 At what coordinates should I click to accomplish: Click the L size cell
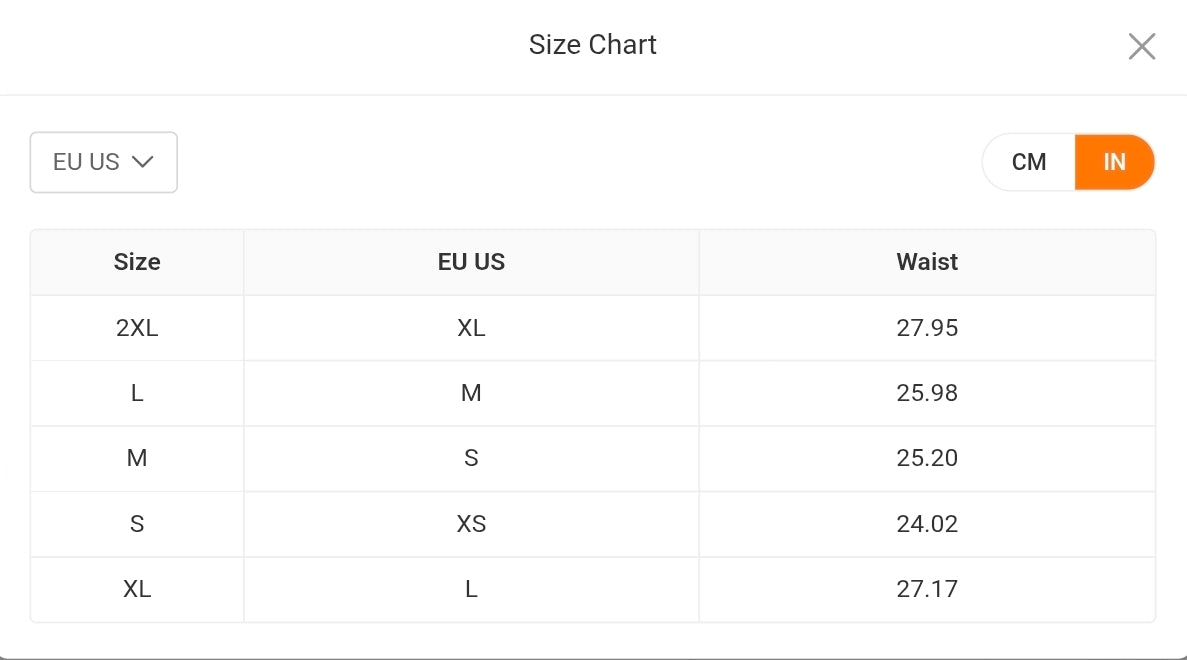pyautogui.click(x=137, y=393)
